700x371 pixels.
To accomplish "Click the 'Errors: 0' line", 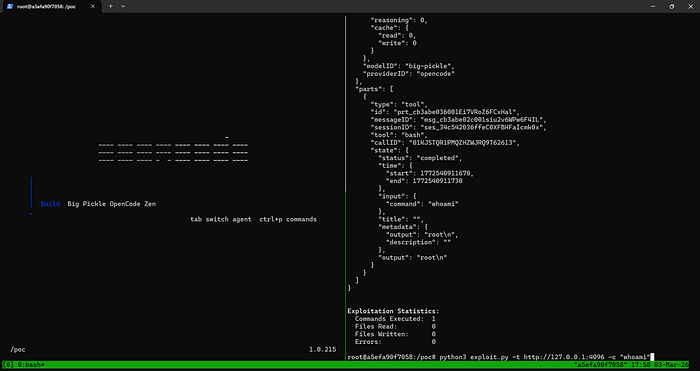I will pos(395,342).
